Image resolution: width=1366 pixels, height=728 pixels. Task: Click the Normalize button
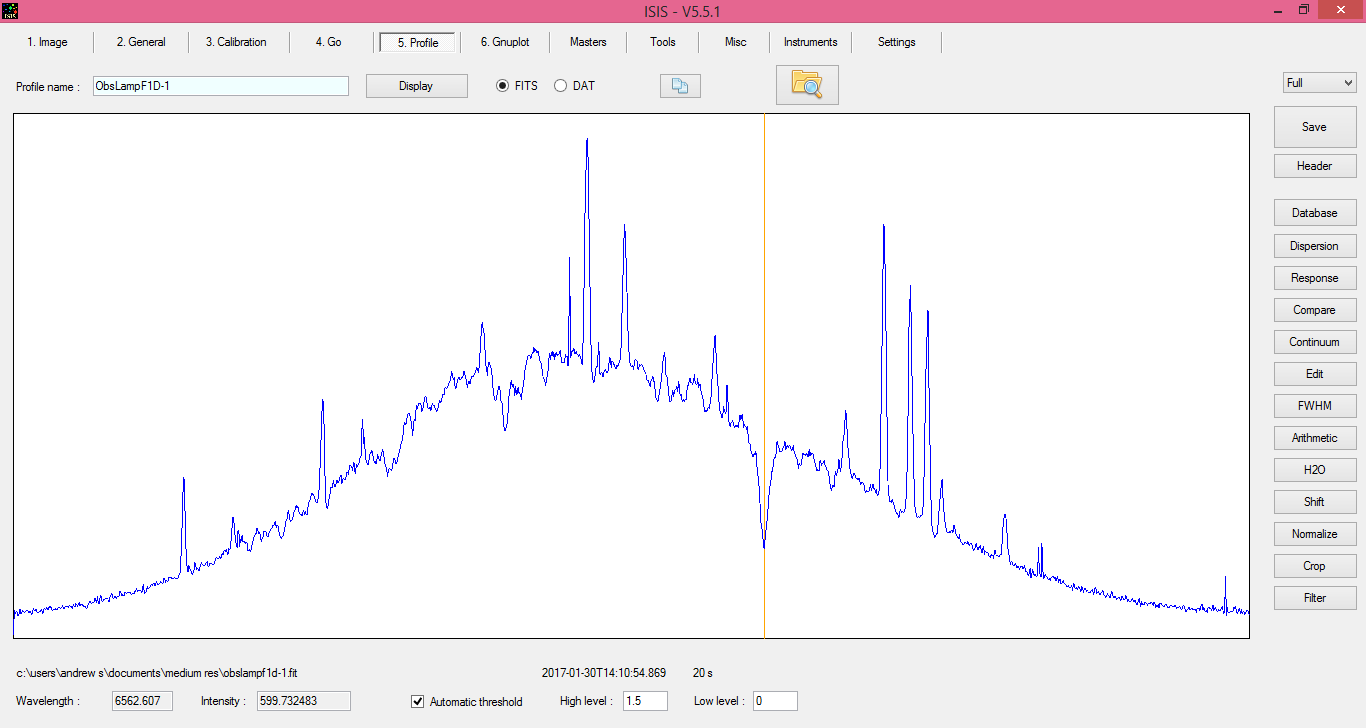click(1314, 534)
